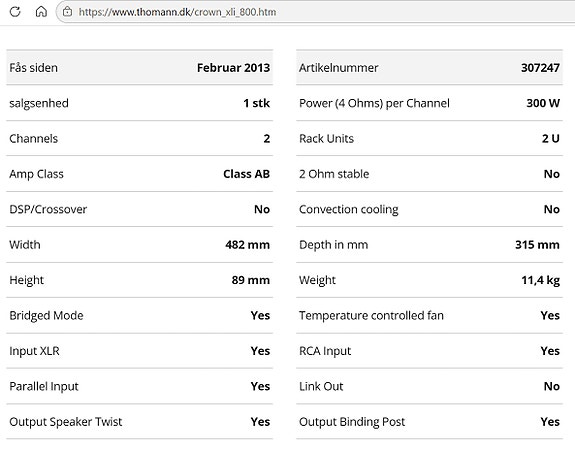The width and height of the screenshot is (575, 450).
Task: Select the Bridged Mode Yes value
Action: [x=260, y=315]
